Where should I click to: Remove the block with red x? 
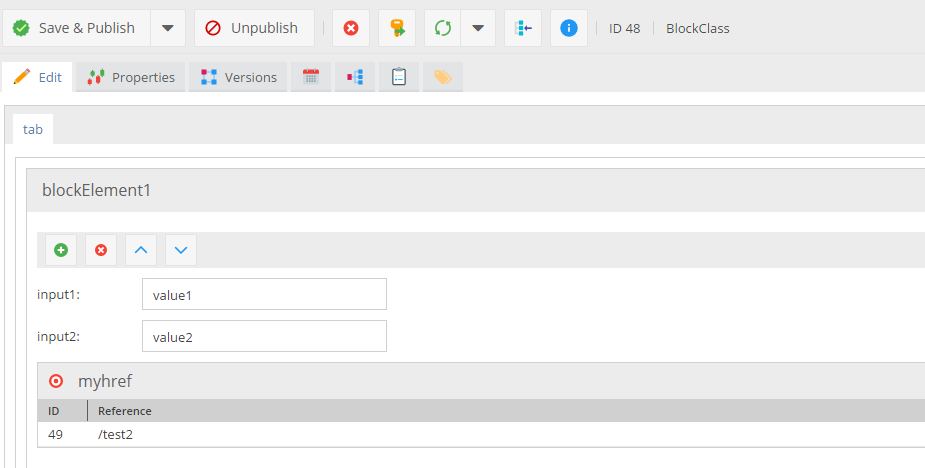(x=101, y=250)
